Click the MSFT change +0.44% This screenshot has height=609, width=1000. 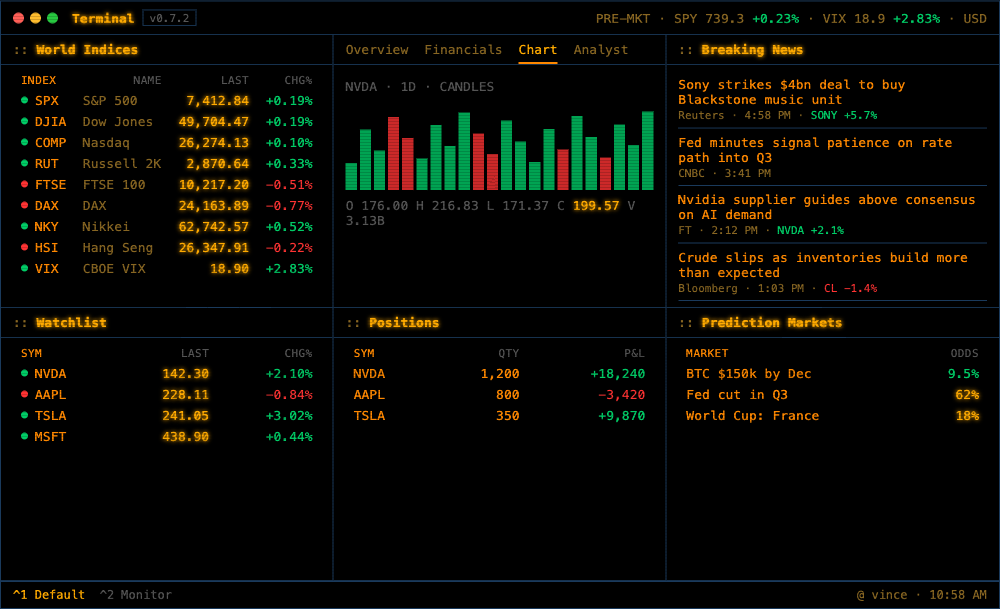point(289,437)
